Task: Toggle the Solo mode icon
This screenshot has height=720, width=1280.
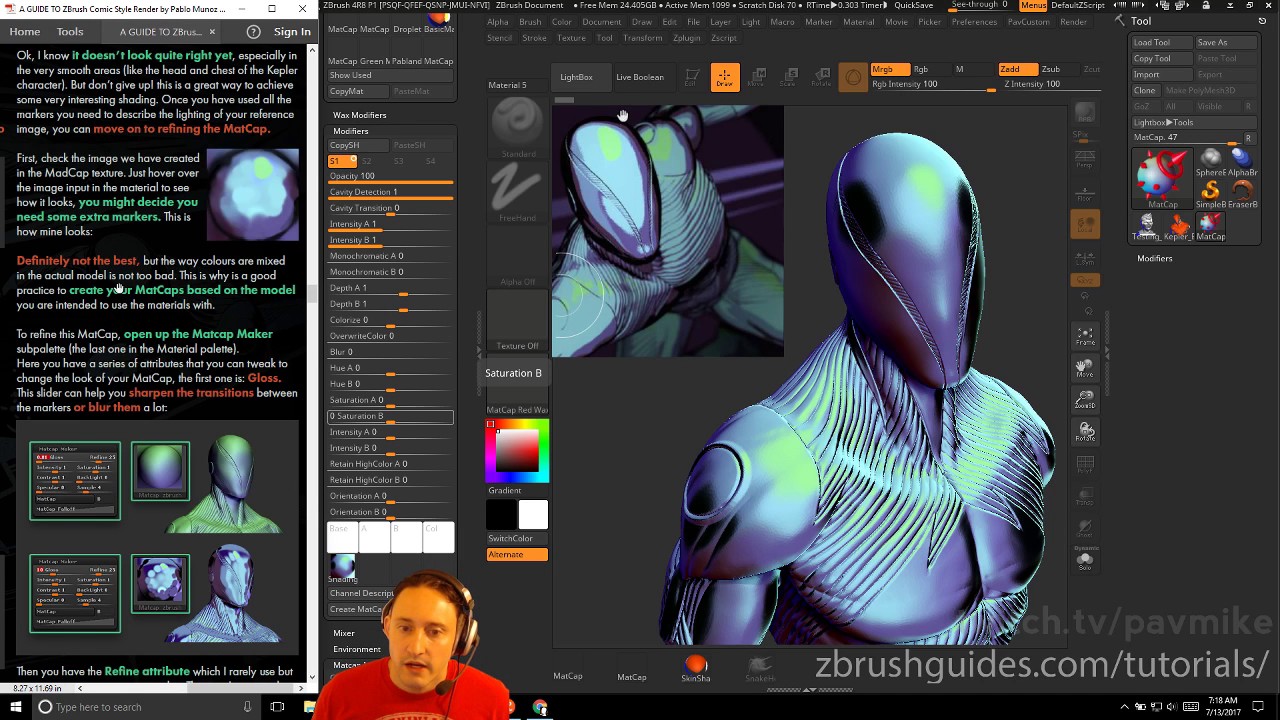Action: click(x=1085, y=560)
